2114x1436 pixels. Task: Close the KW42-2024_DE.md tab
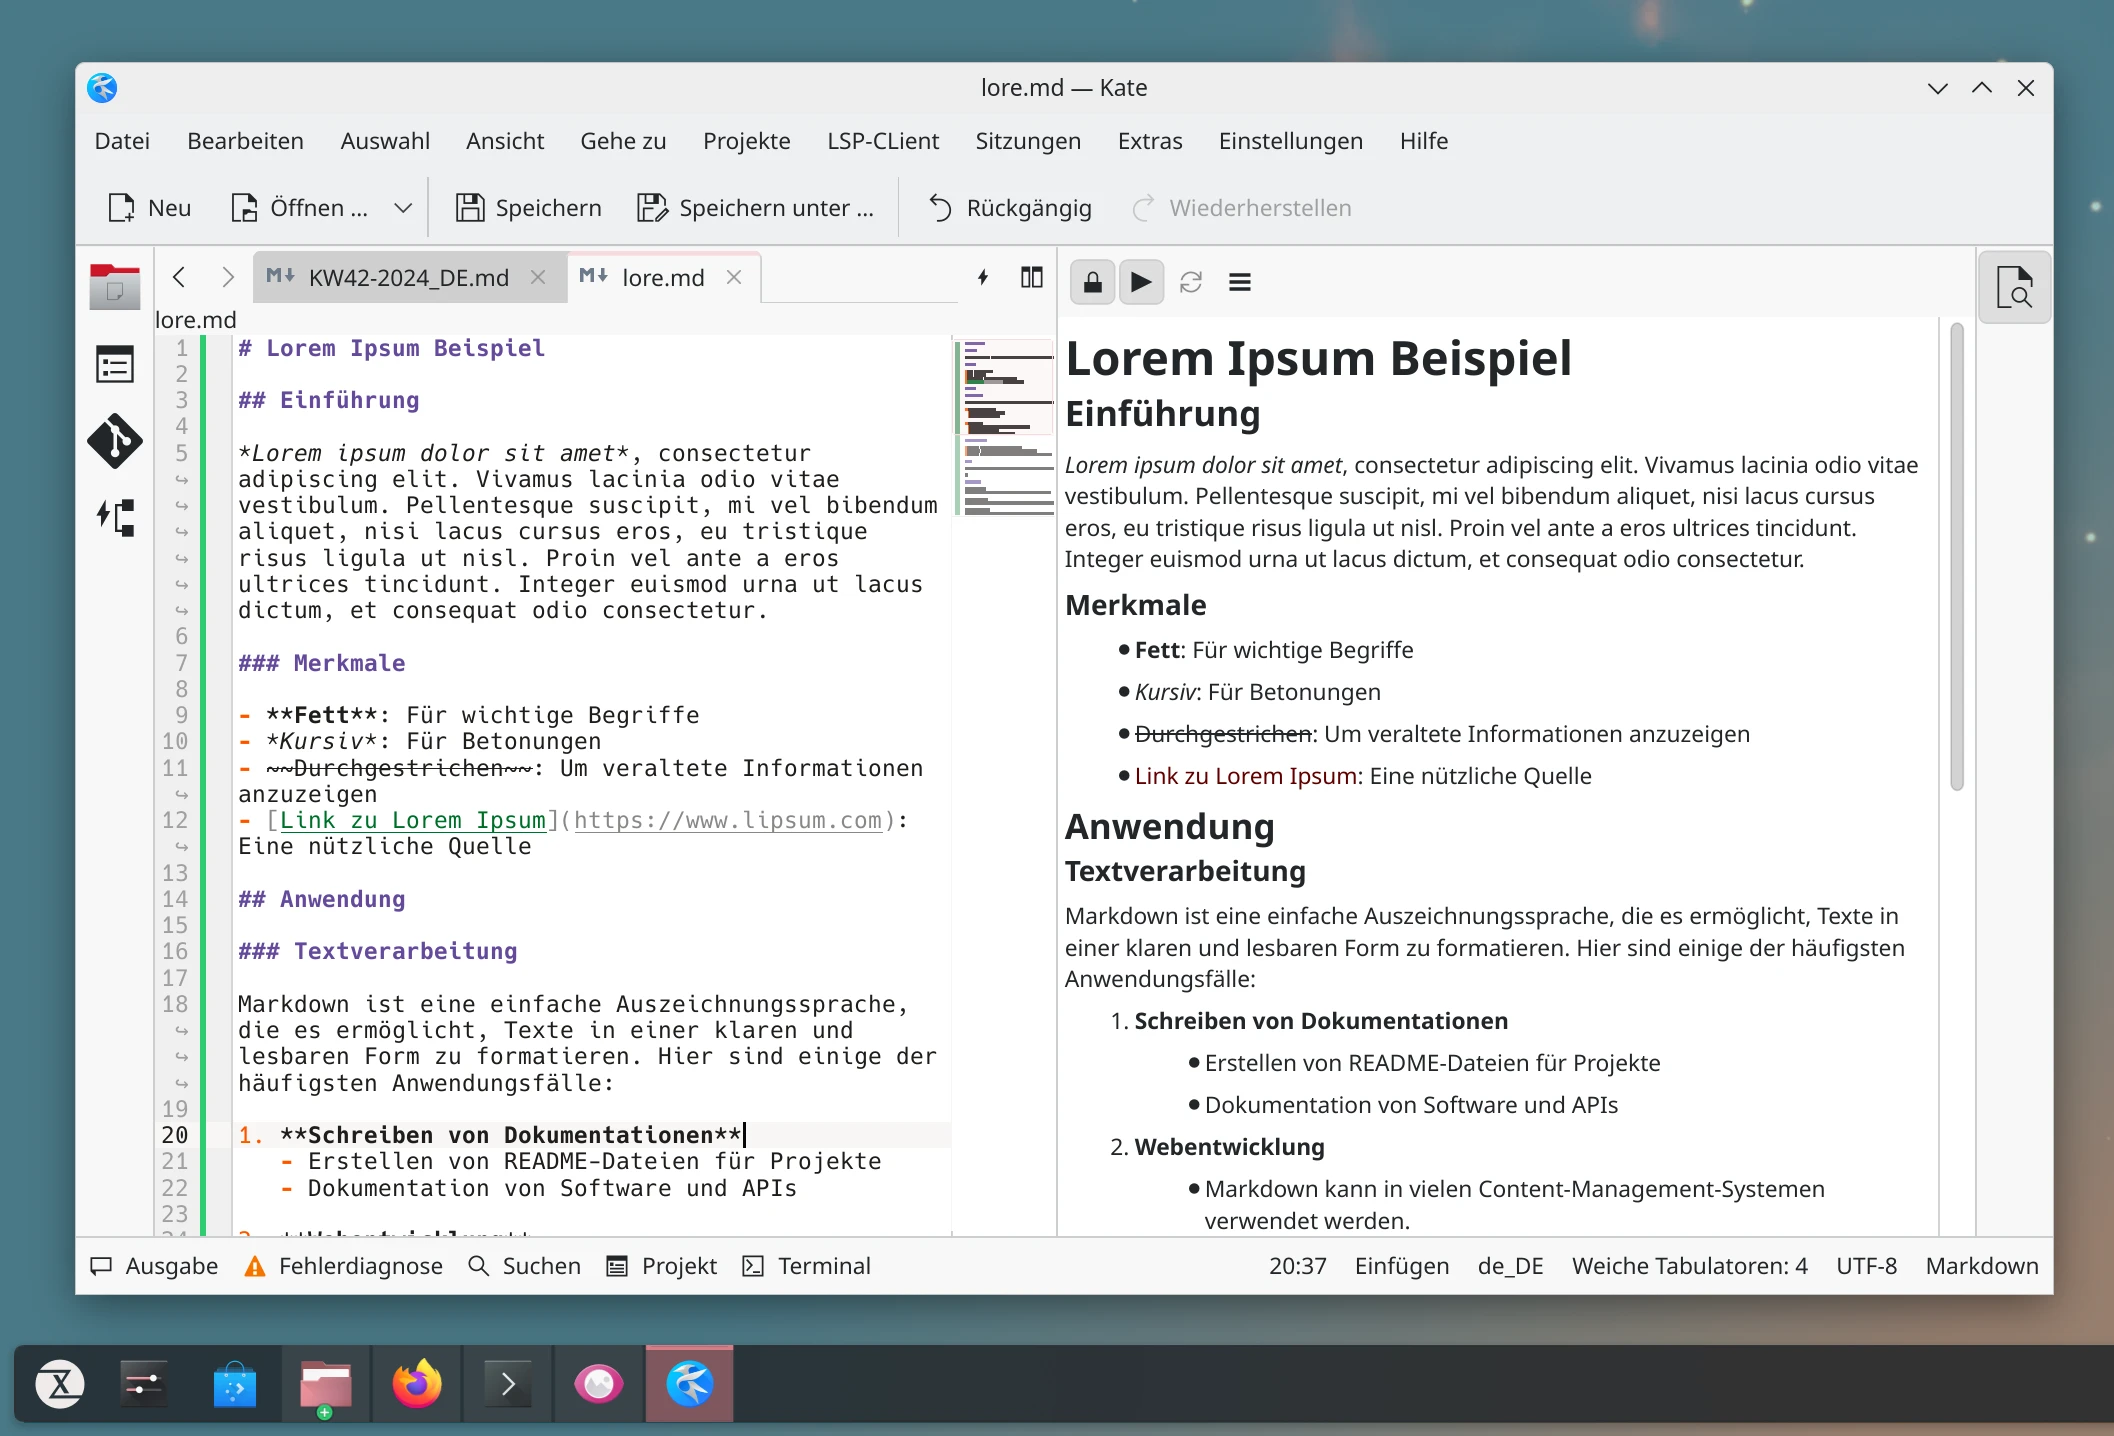pos(538,277)
